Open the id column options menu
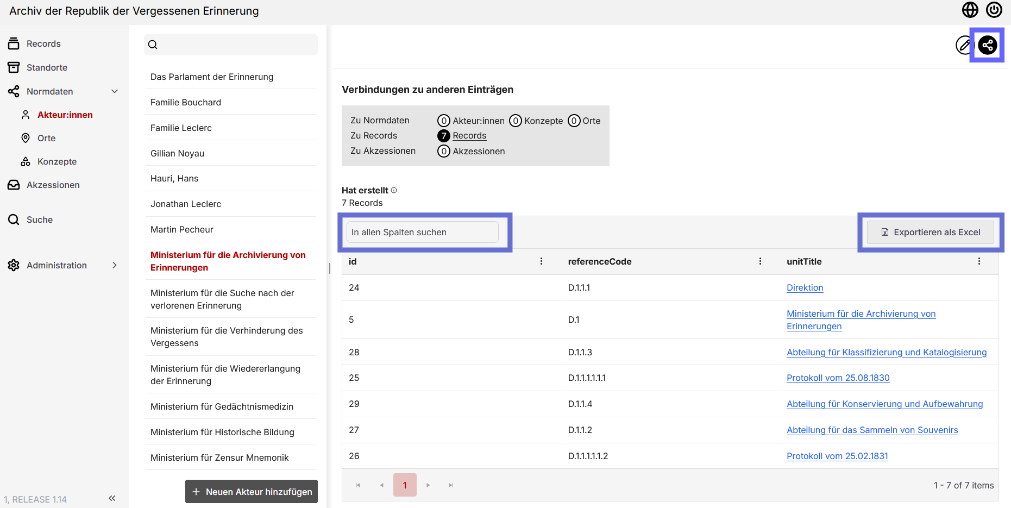Viewport: 1011px width, 508px height. (541, 261)
